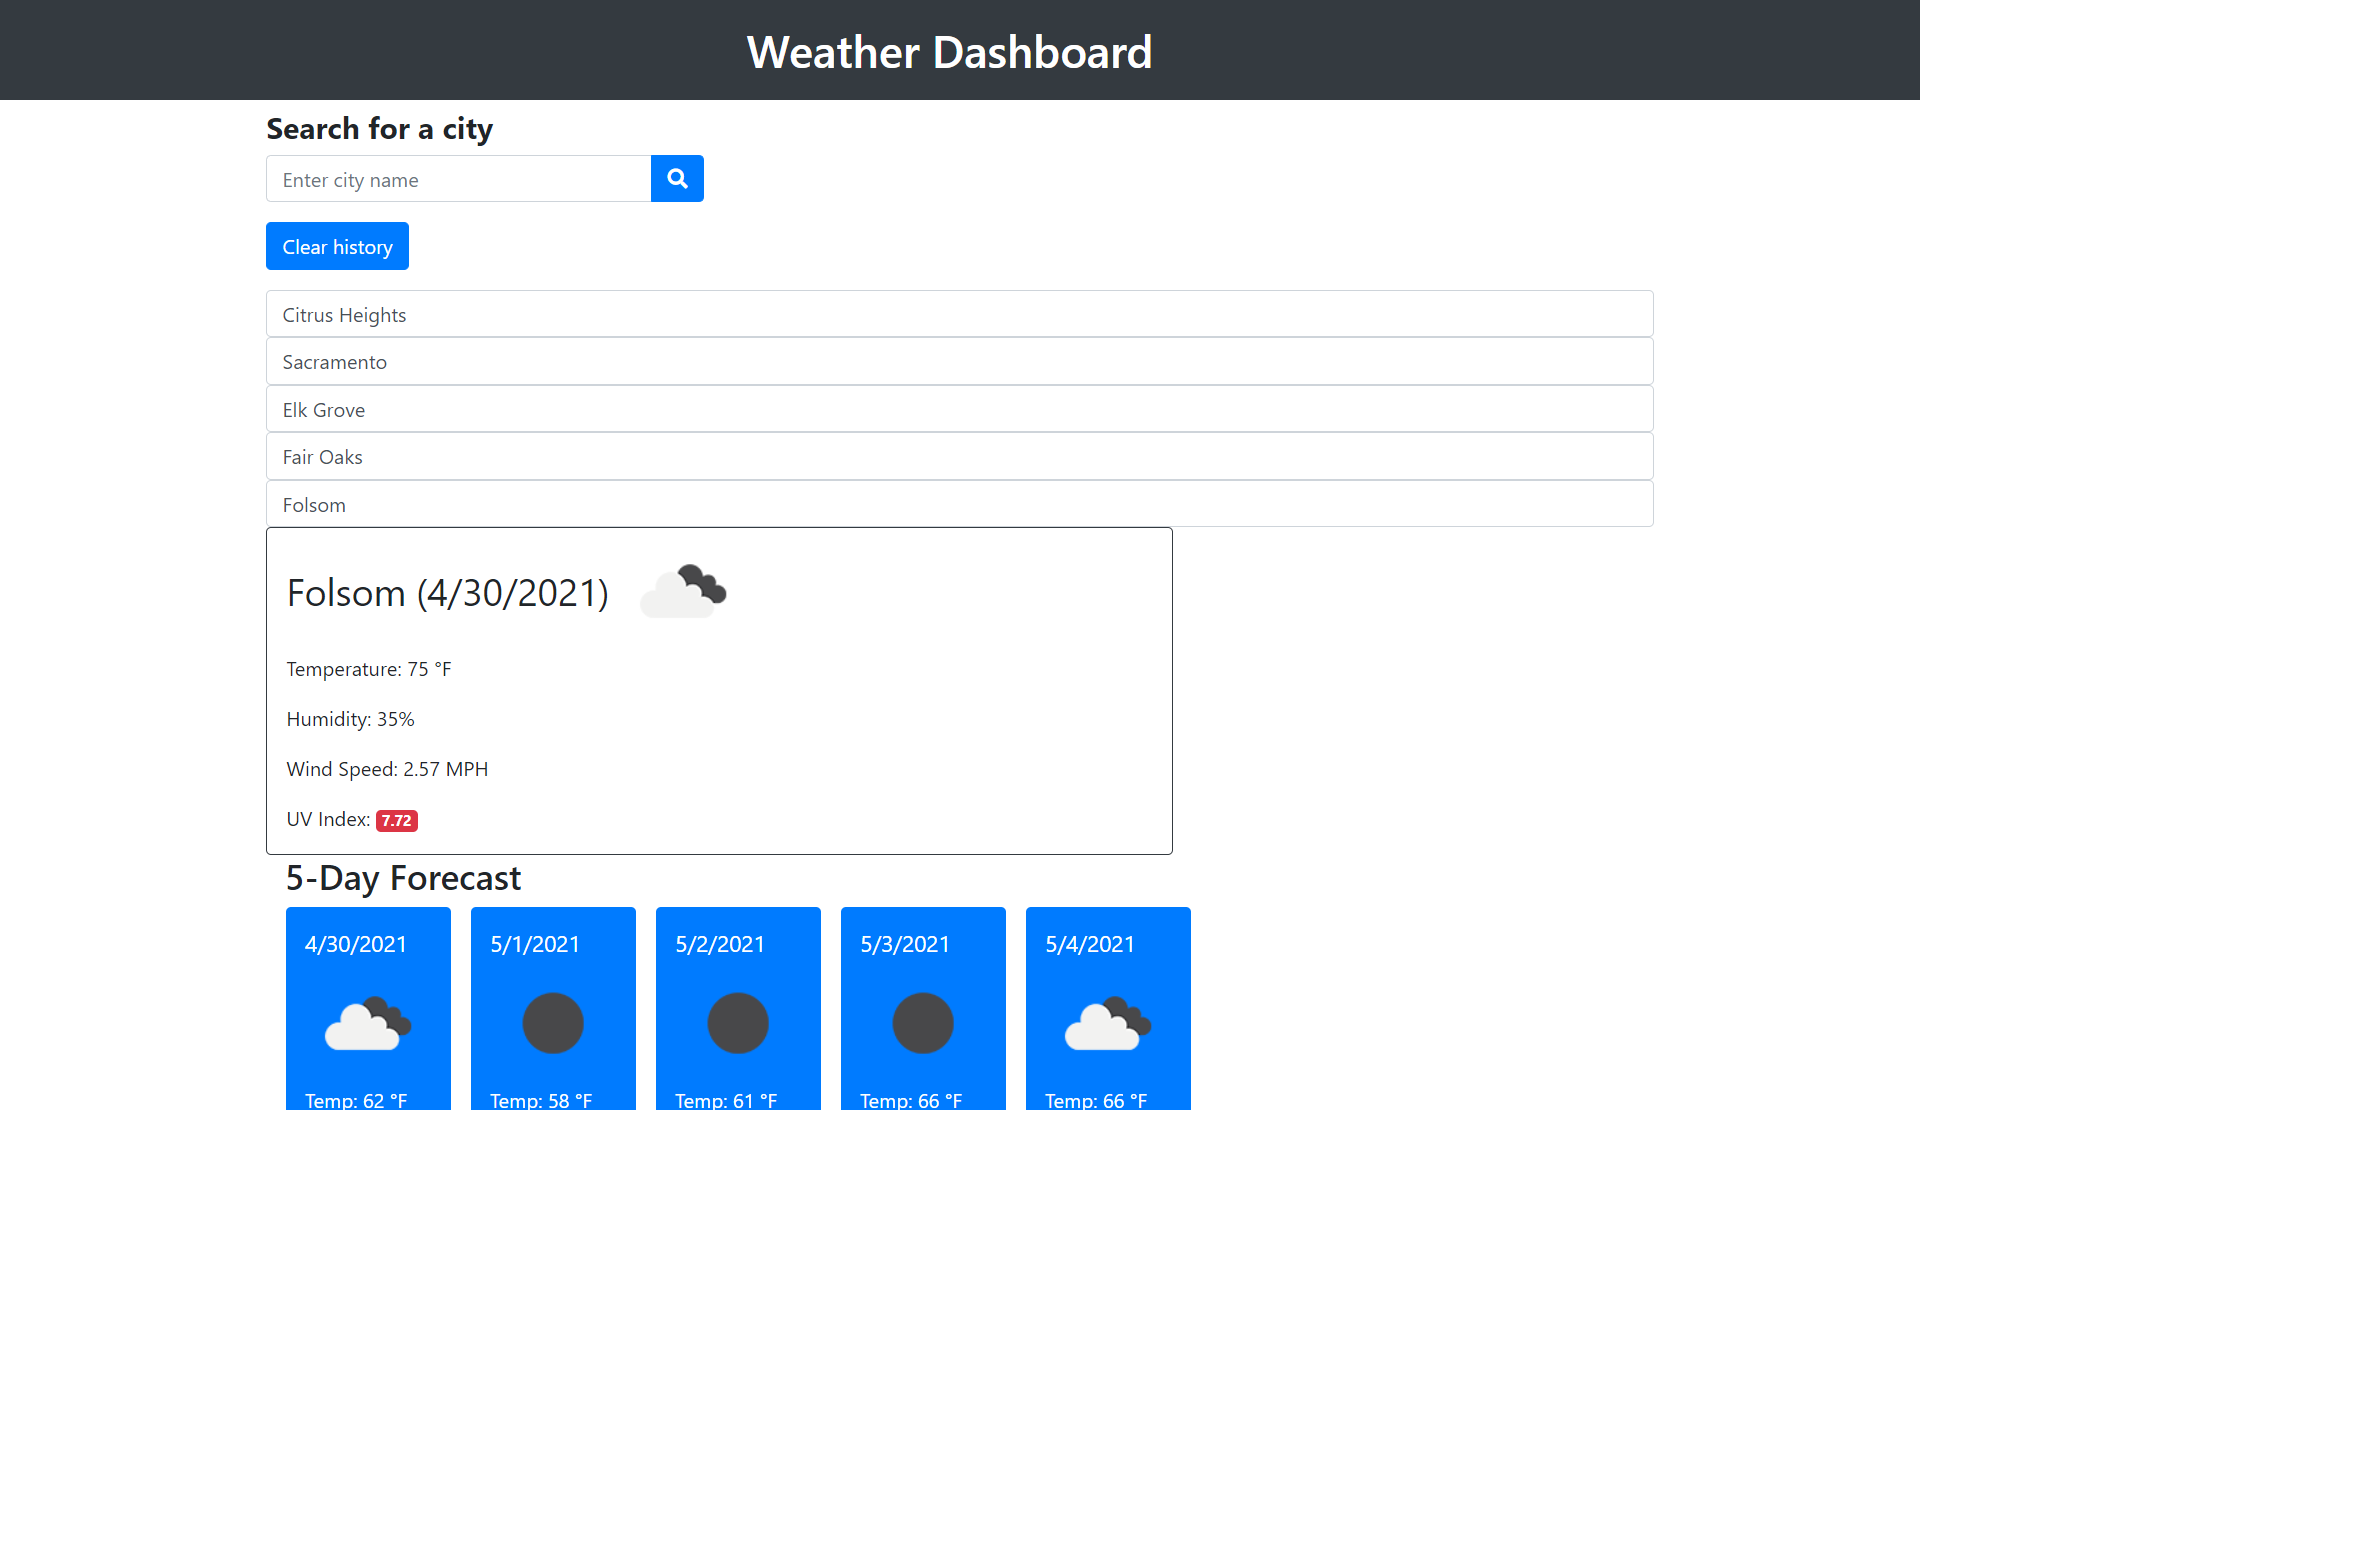This screenshot has height=1544, width=2374.
Task: Click the cloudy weather icon for 5/4/2021
Action: tap(1107, 1023)
